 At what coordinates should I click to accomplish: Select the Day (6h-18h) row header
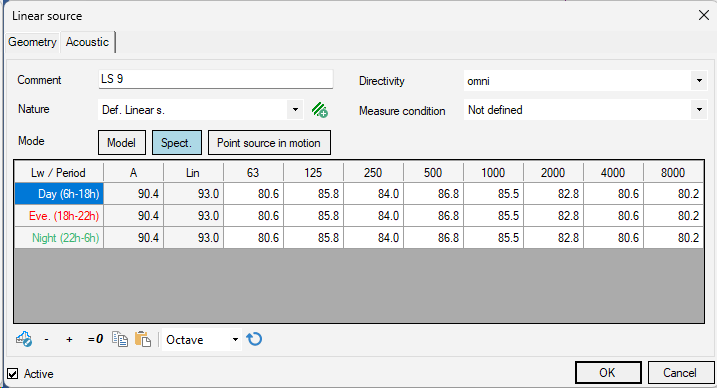(x=59, y=194)
